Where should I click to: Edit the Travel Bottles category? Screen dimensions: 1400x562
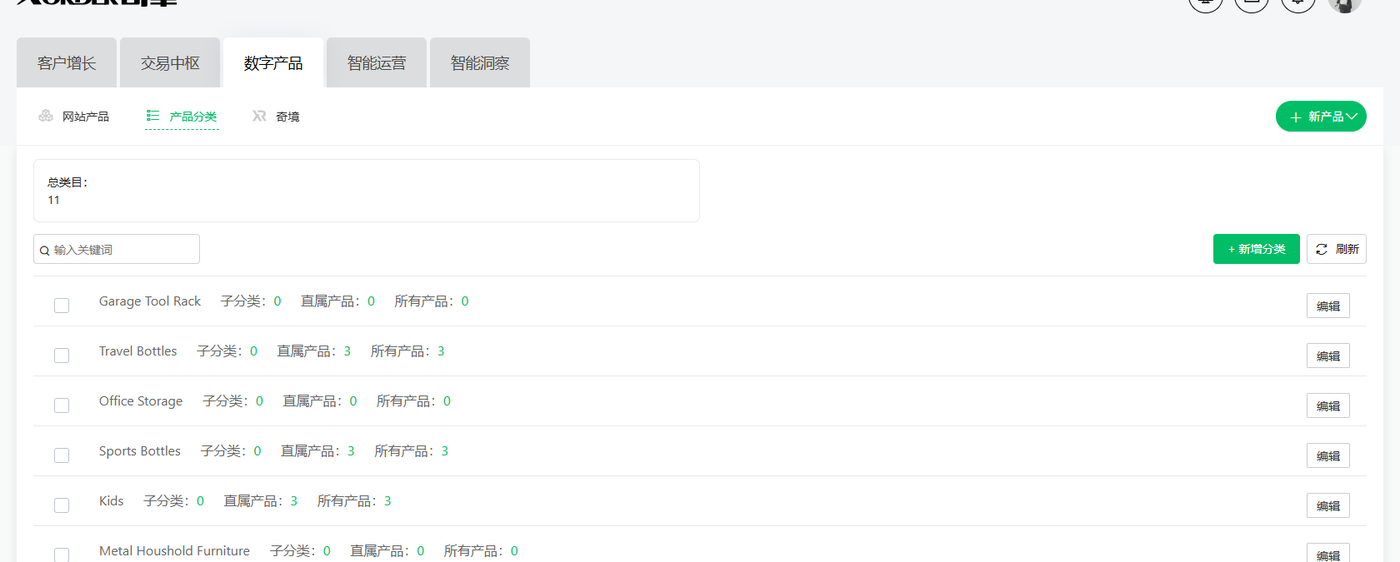pos(1328,356)
